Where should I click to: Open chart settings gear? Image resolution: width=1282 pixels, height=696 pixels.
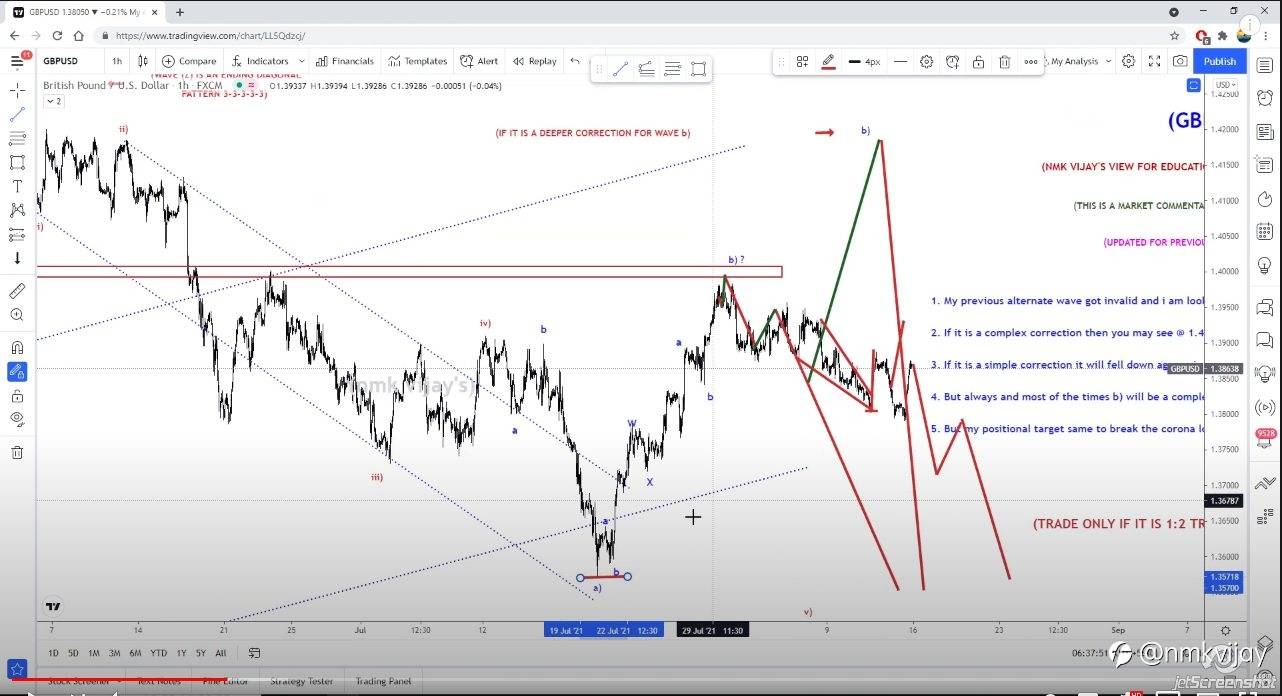[x=1128, y=61]
